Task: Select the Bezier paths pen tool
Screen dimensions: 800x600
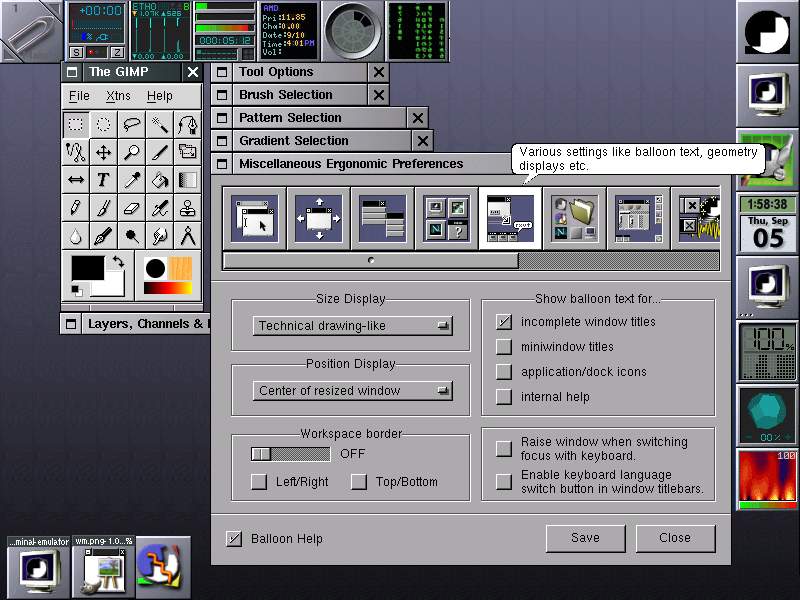Action: 187,124
